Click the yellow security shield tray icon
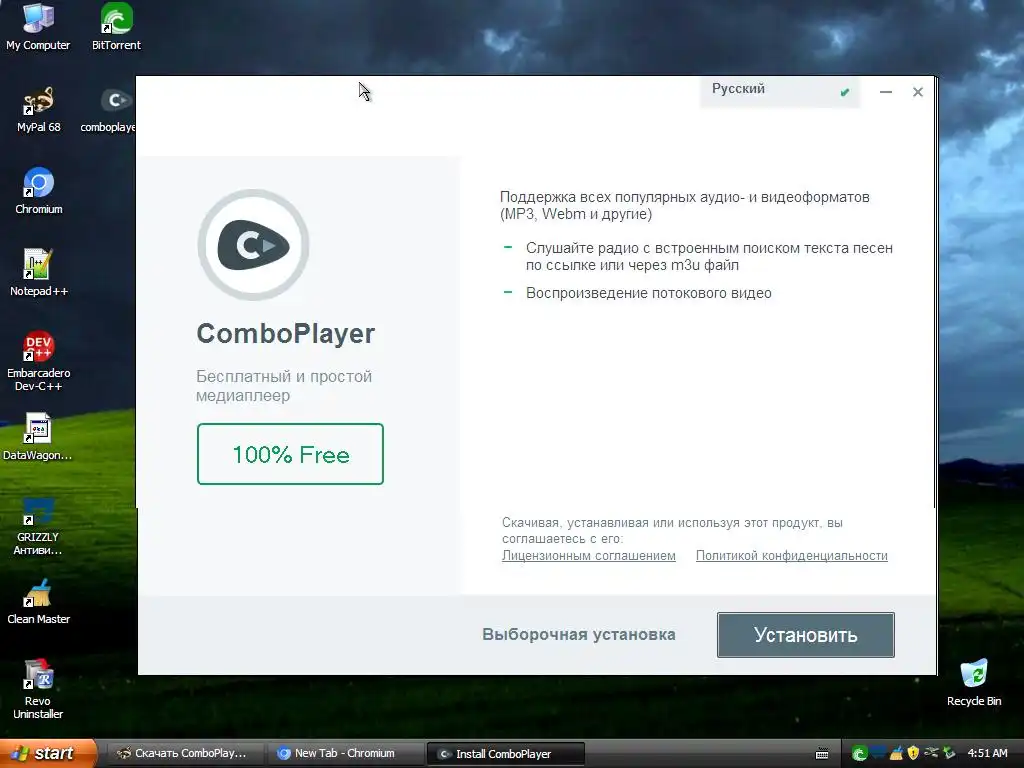The width and height of the screenshot is (1024, 768). coord(913,754)
